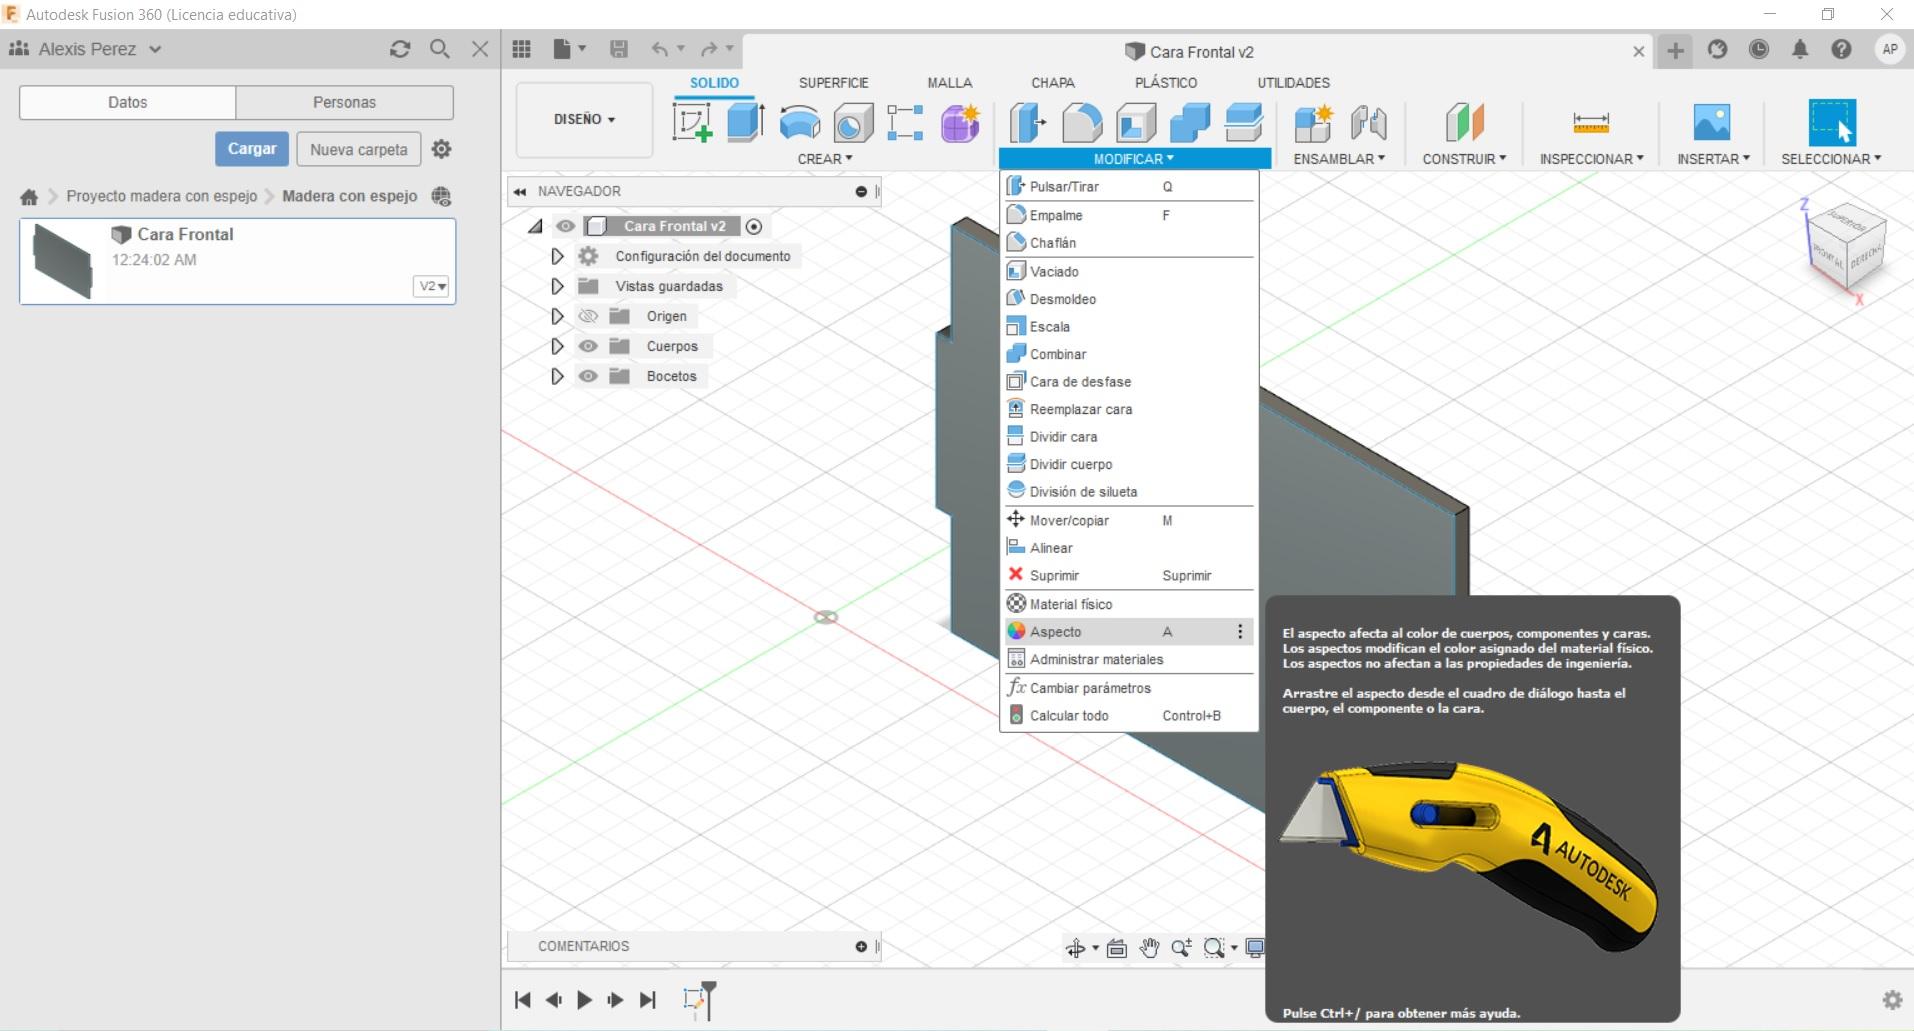The image size is (1914, 1031).
Task: Expand the Configuración del documento node
Action: coord(558,257)
